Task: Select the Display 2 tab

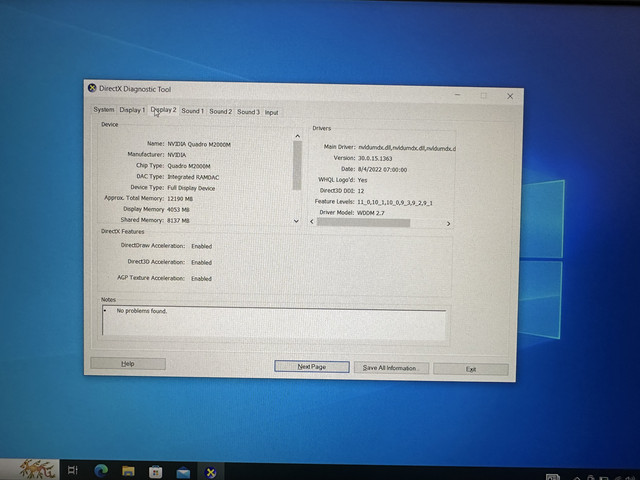Action: coord(163,110)
